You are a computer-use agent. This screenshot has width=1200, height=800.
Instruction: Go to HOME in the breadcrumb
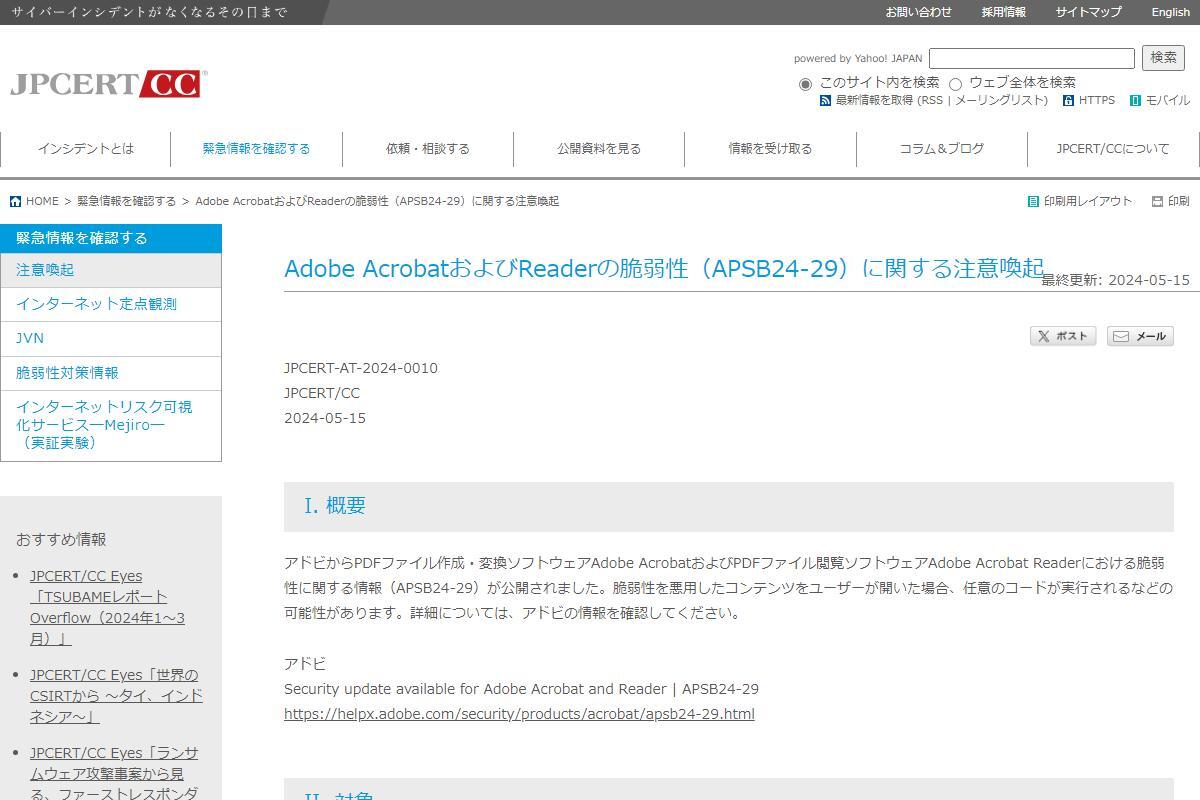point(42,201)
